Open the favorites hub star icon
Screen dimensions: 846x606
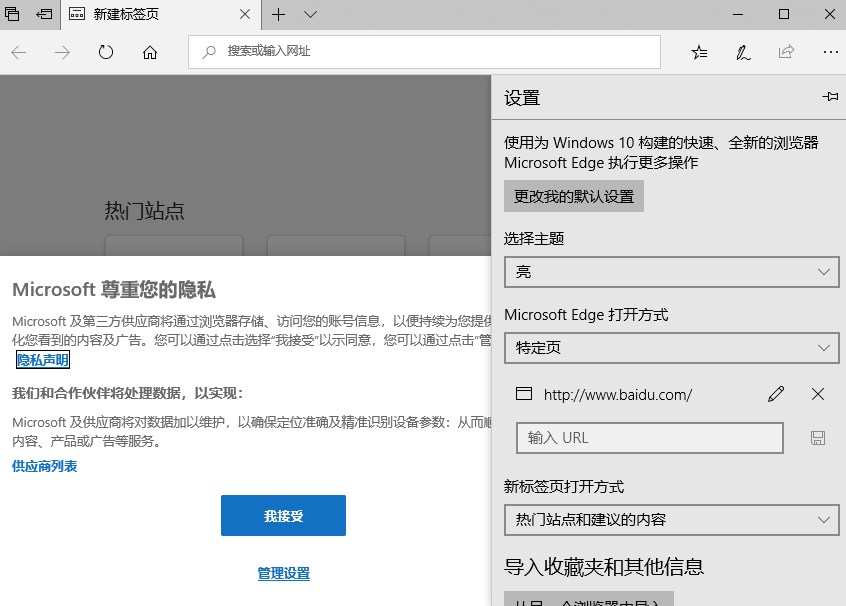coord(699,52)
